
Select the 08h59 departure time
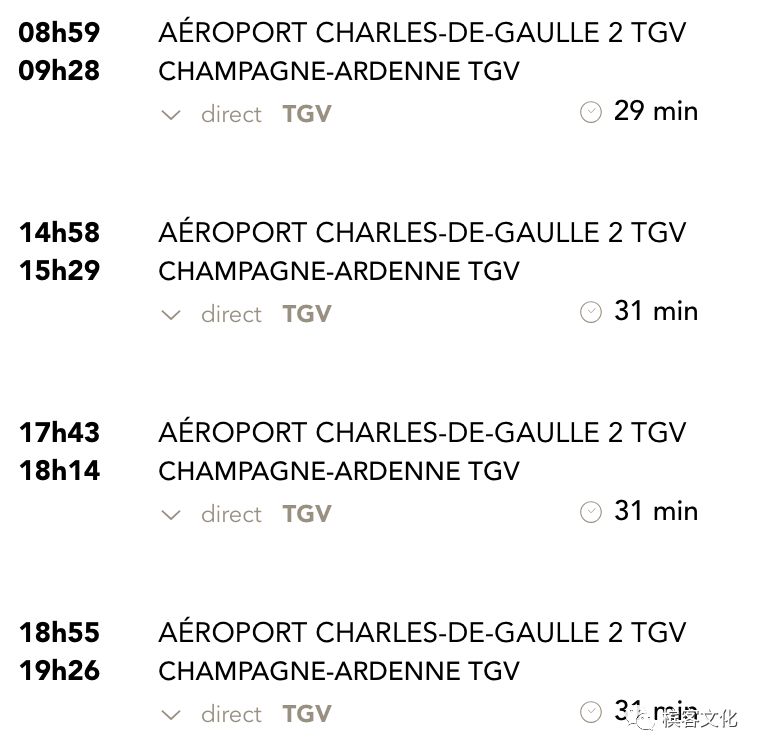(59, 33)
